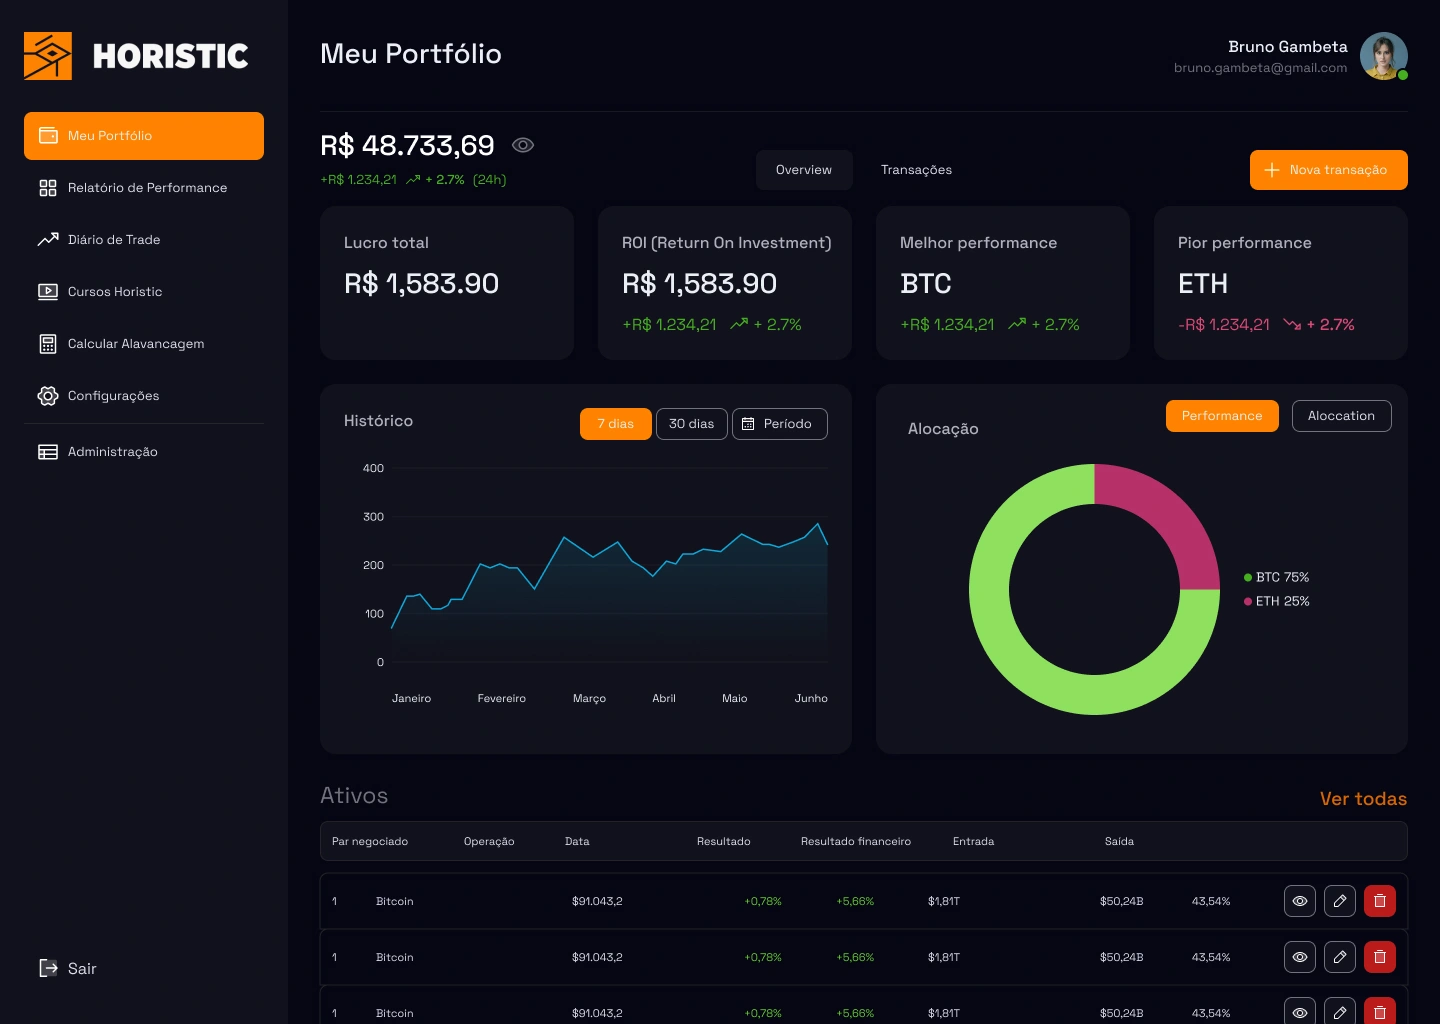
Task: View details of second Bitcoin row
Action: (1299, 957)
